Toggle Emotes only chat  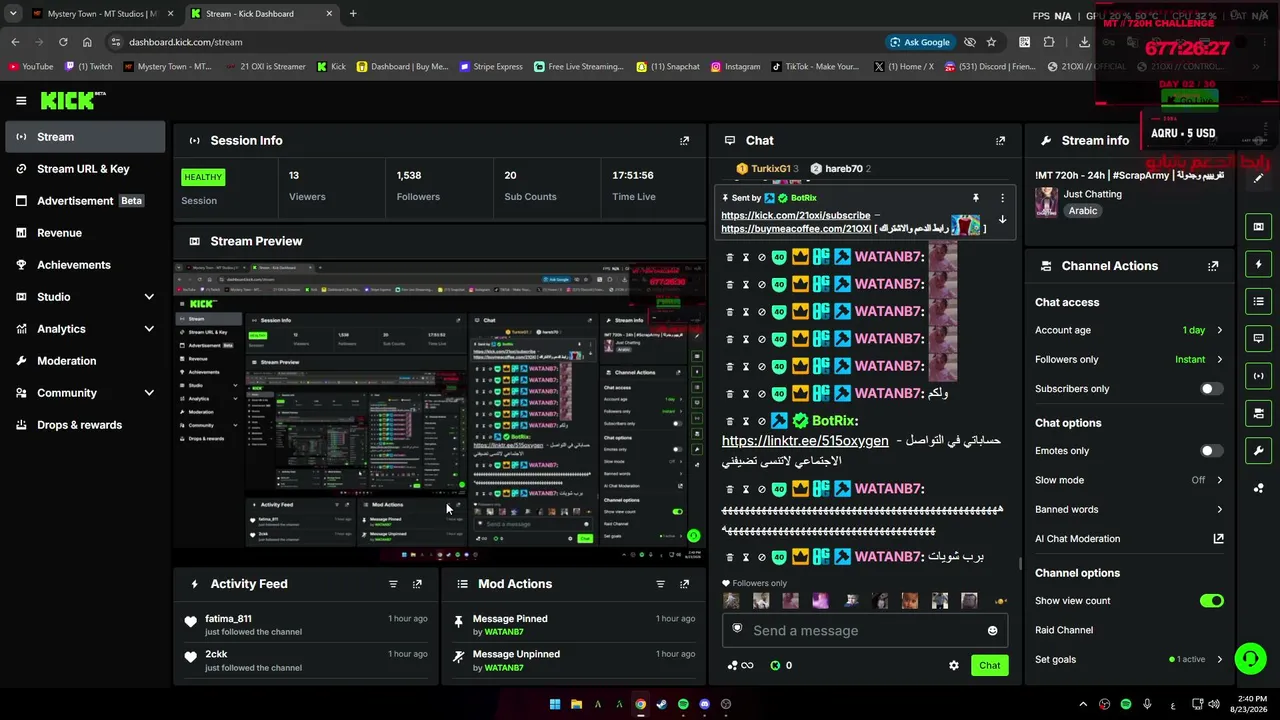(1211, 451)
